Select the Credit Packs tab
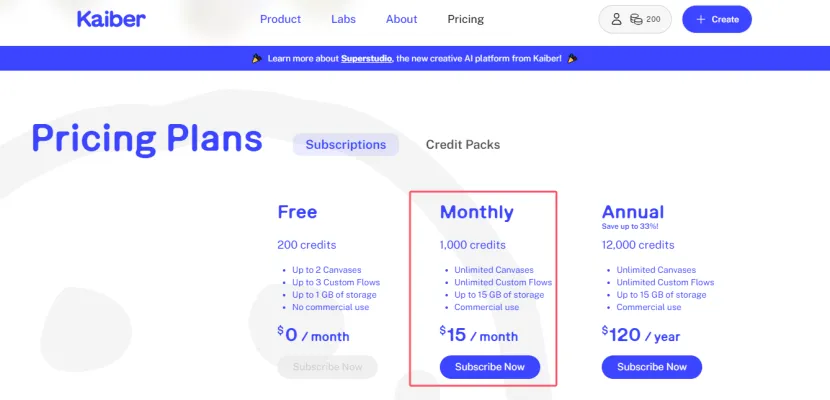This screenshot has width=830, height=400. [x=463, y=144]
